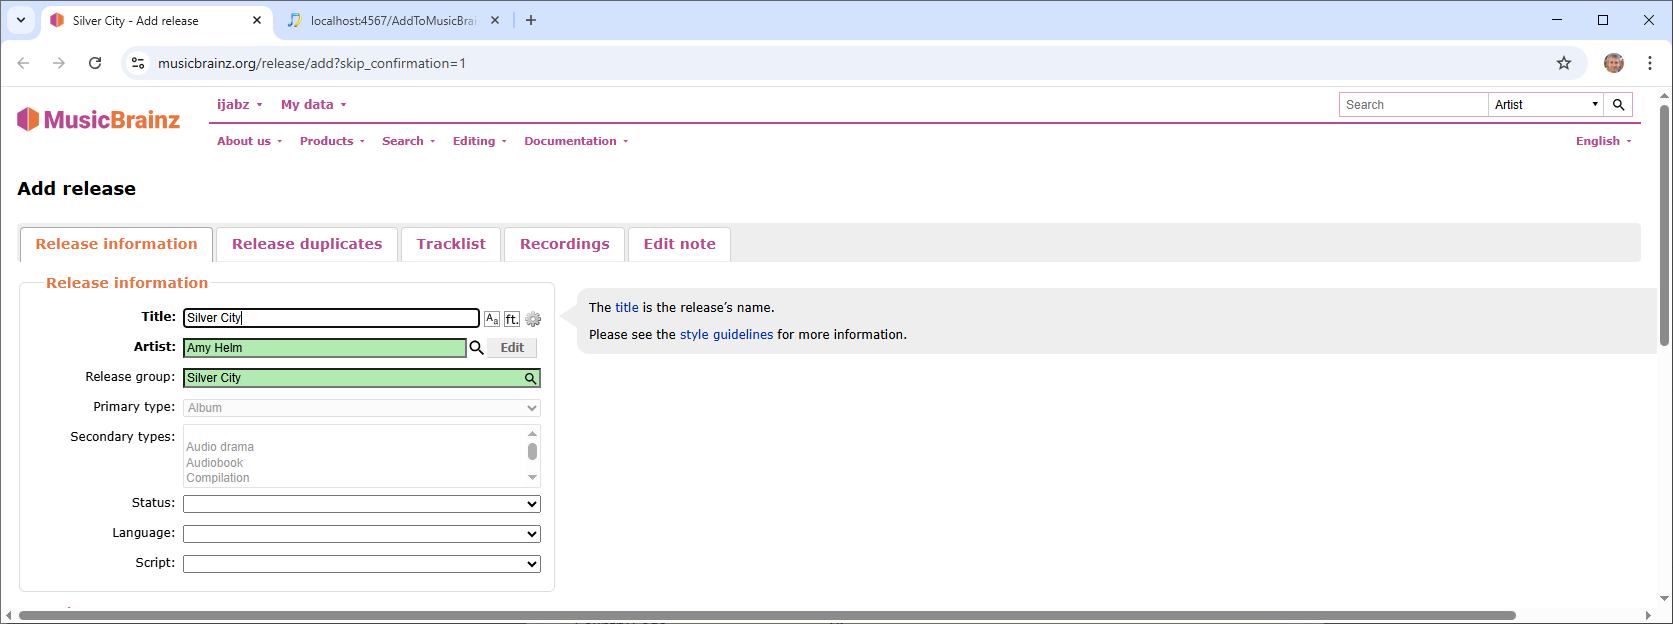1673x624 pixels.
Task: Click the MusicBrainz logo
Action: click(x=99, y=120)
